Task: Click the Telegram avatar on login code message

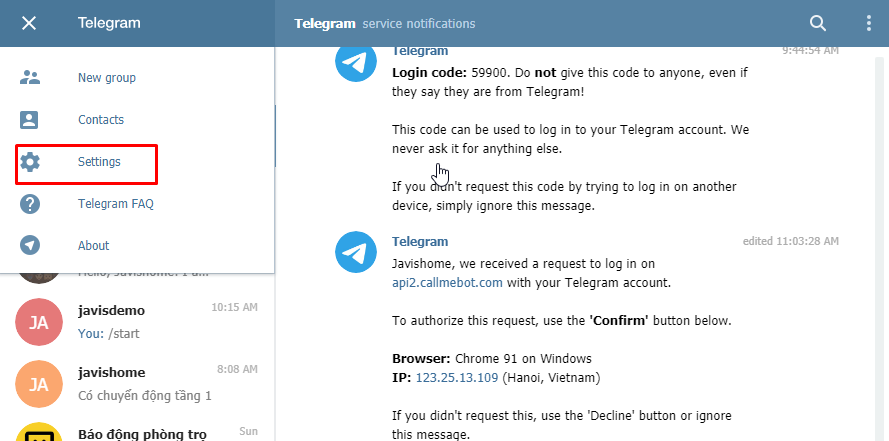Action: pyautogui.click(x=356, y=61)
